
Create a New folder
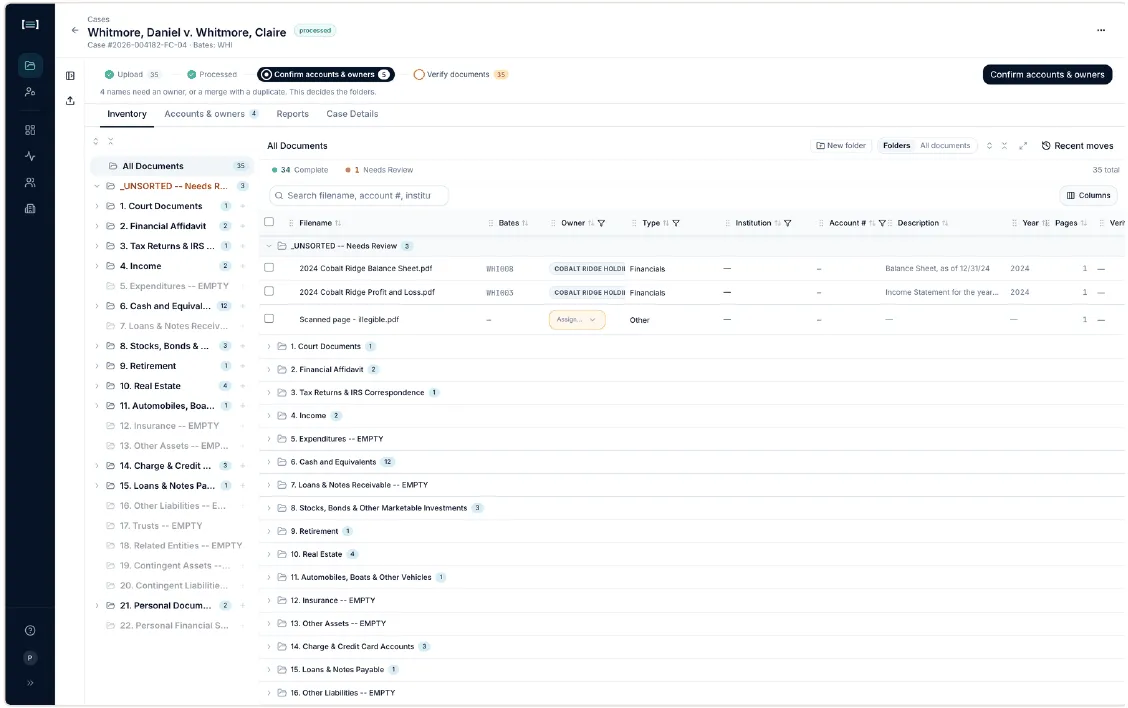coord(841,146)
